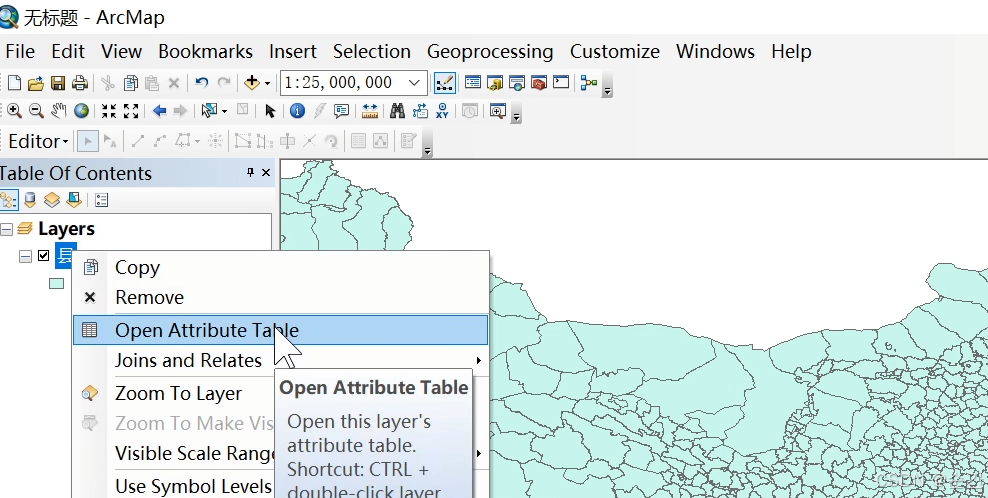Open the Editor dropdown menu
The width and height of the screenshot is (988, 498).
click(x=38, y=141)
